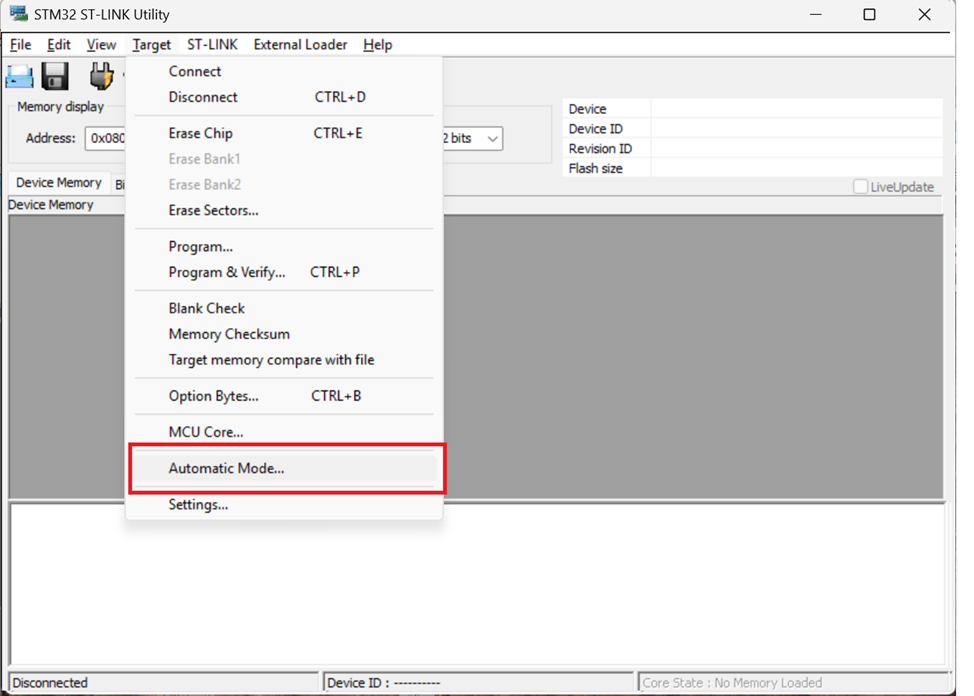Click Settings in the Target menu
Viewport: 974px width, 696px height.
198,505
